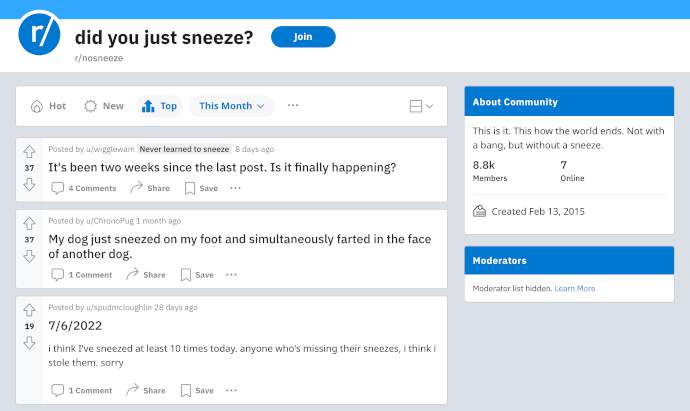The image size is (690, 411).
Task: Open more options on first post
Action: pyautogui.click(x=235, y=188)
